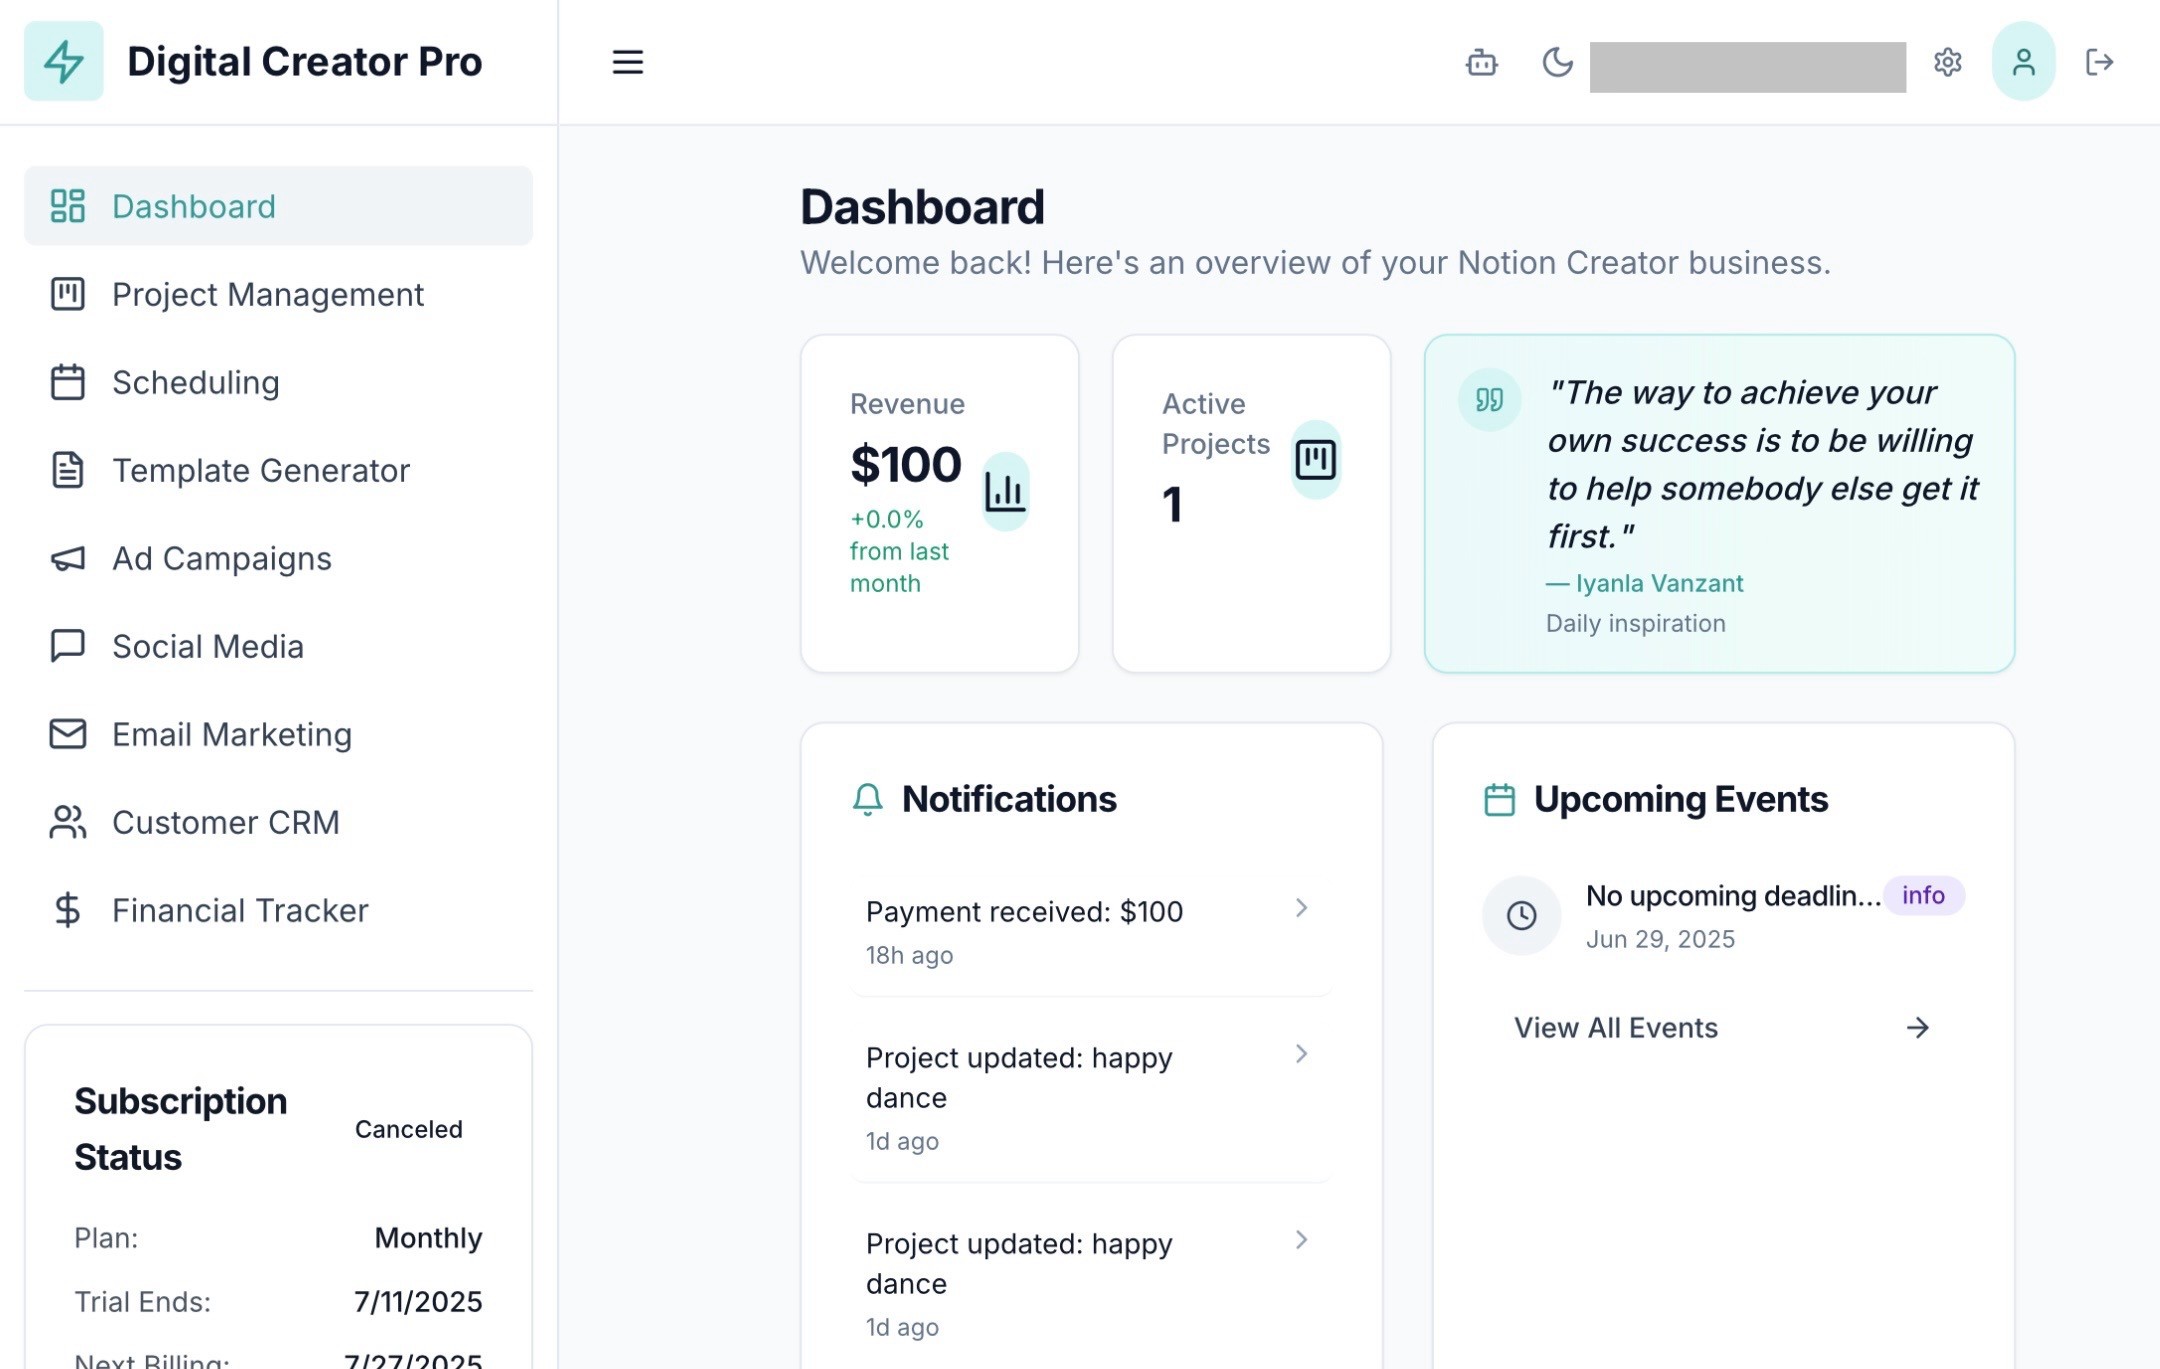The width and height of the screenshot is (2160, 1369).
Task: Click the Revenue bar chart icon
Action: (x=1005, y=491)
